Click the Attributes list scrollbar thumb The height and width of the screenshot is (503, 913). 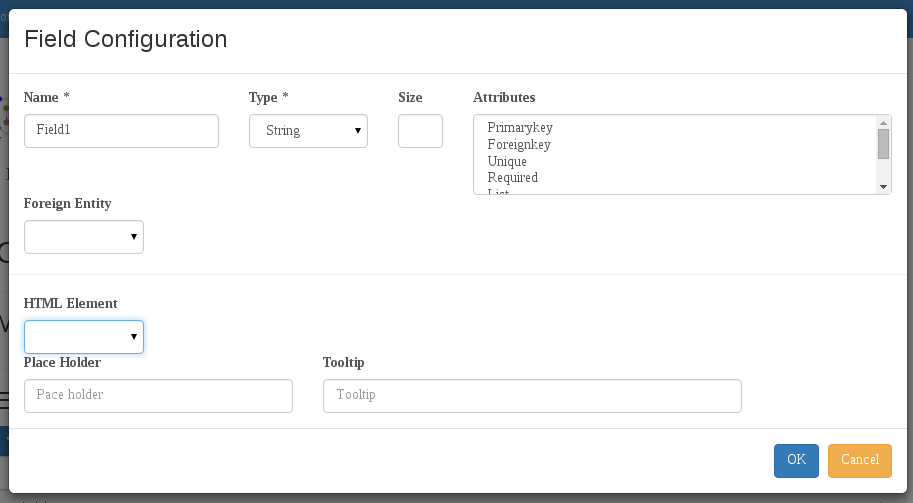[883, 144]
